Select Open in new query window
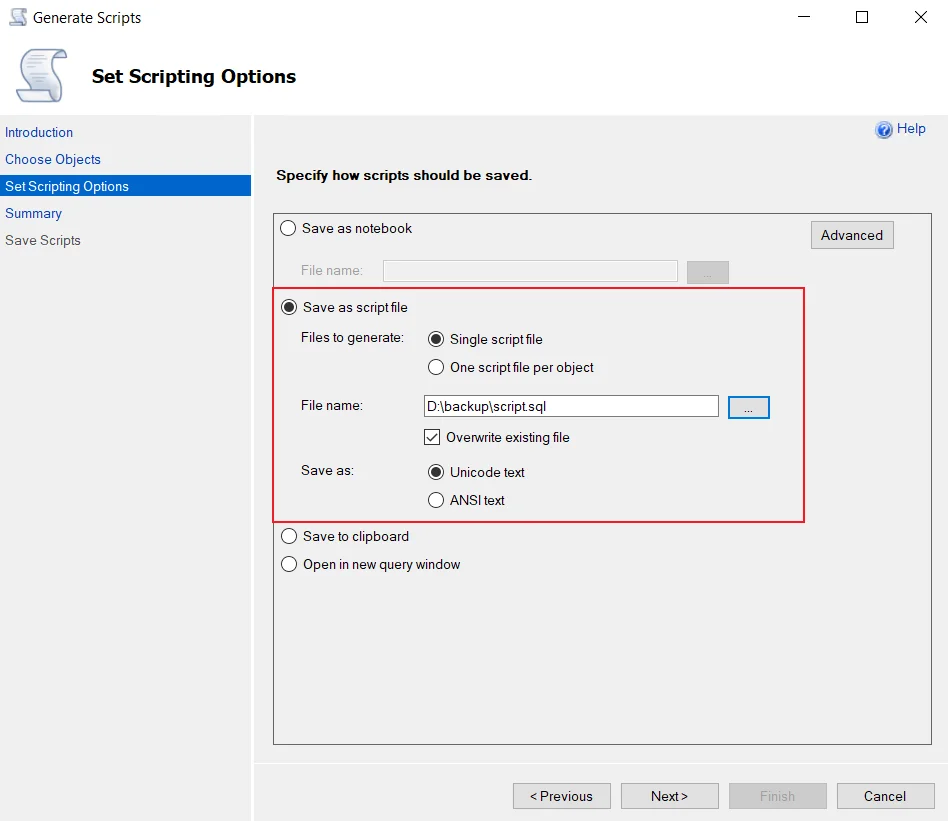Viewport: 948px width, 821px height. pos(289,564)
